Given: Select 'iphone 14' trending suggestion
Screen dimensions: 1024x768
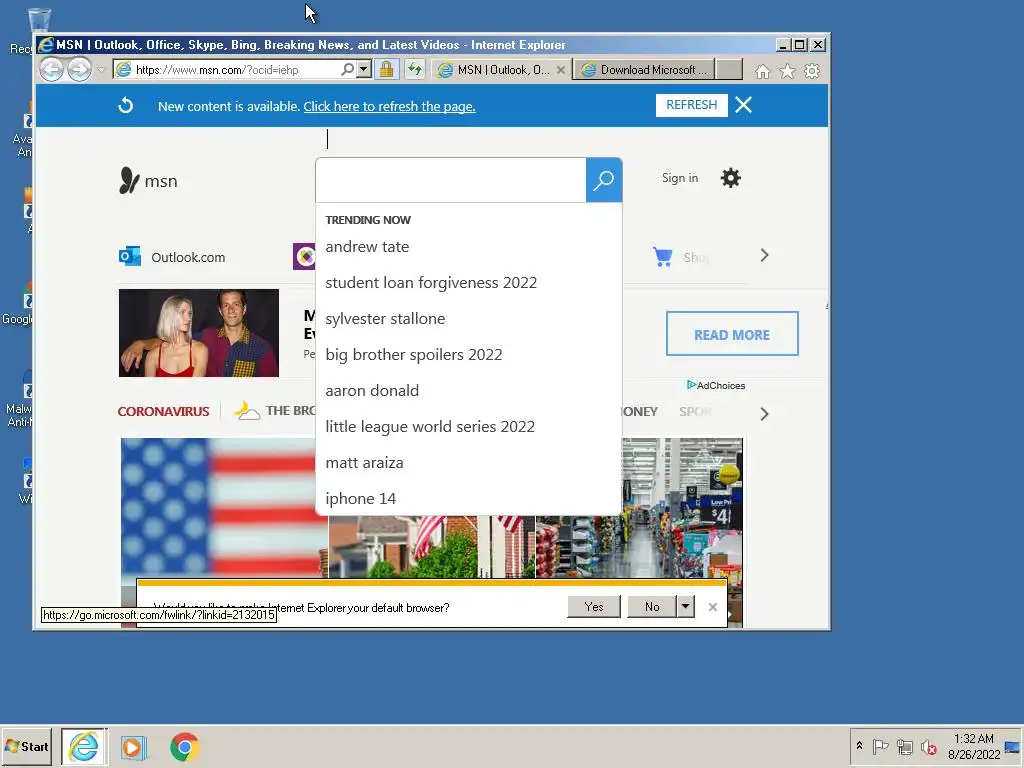Looking at the screenshot, I should [360, 498].
